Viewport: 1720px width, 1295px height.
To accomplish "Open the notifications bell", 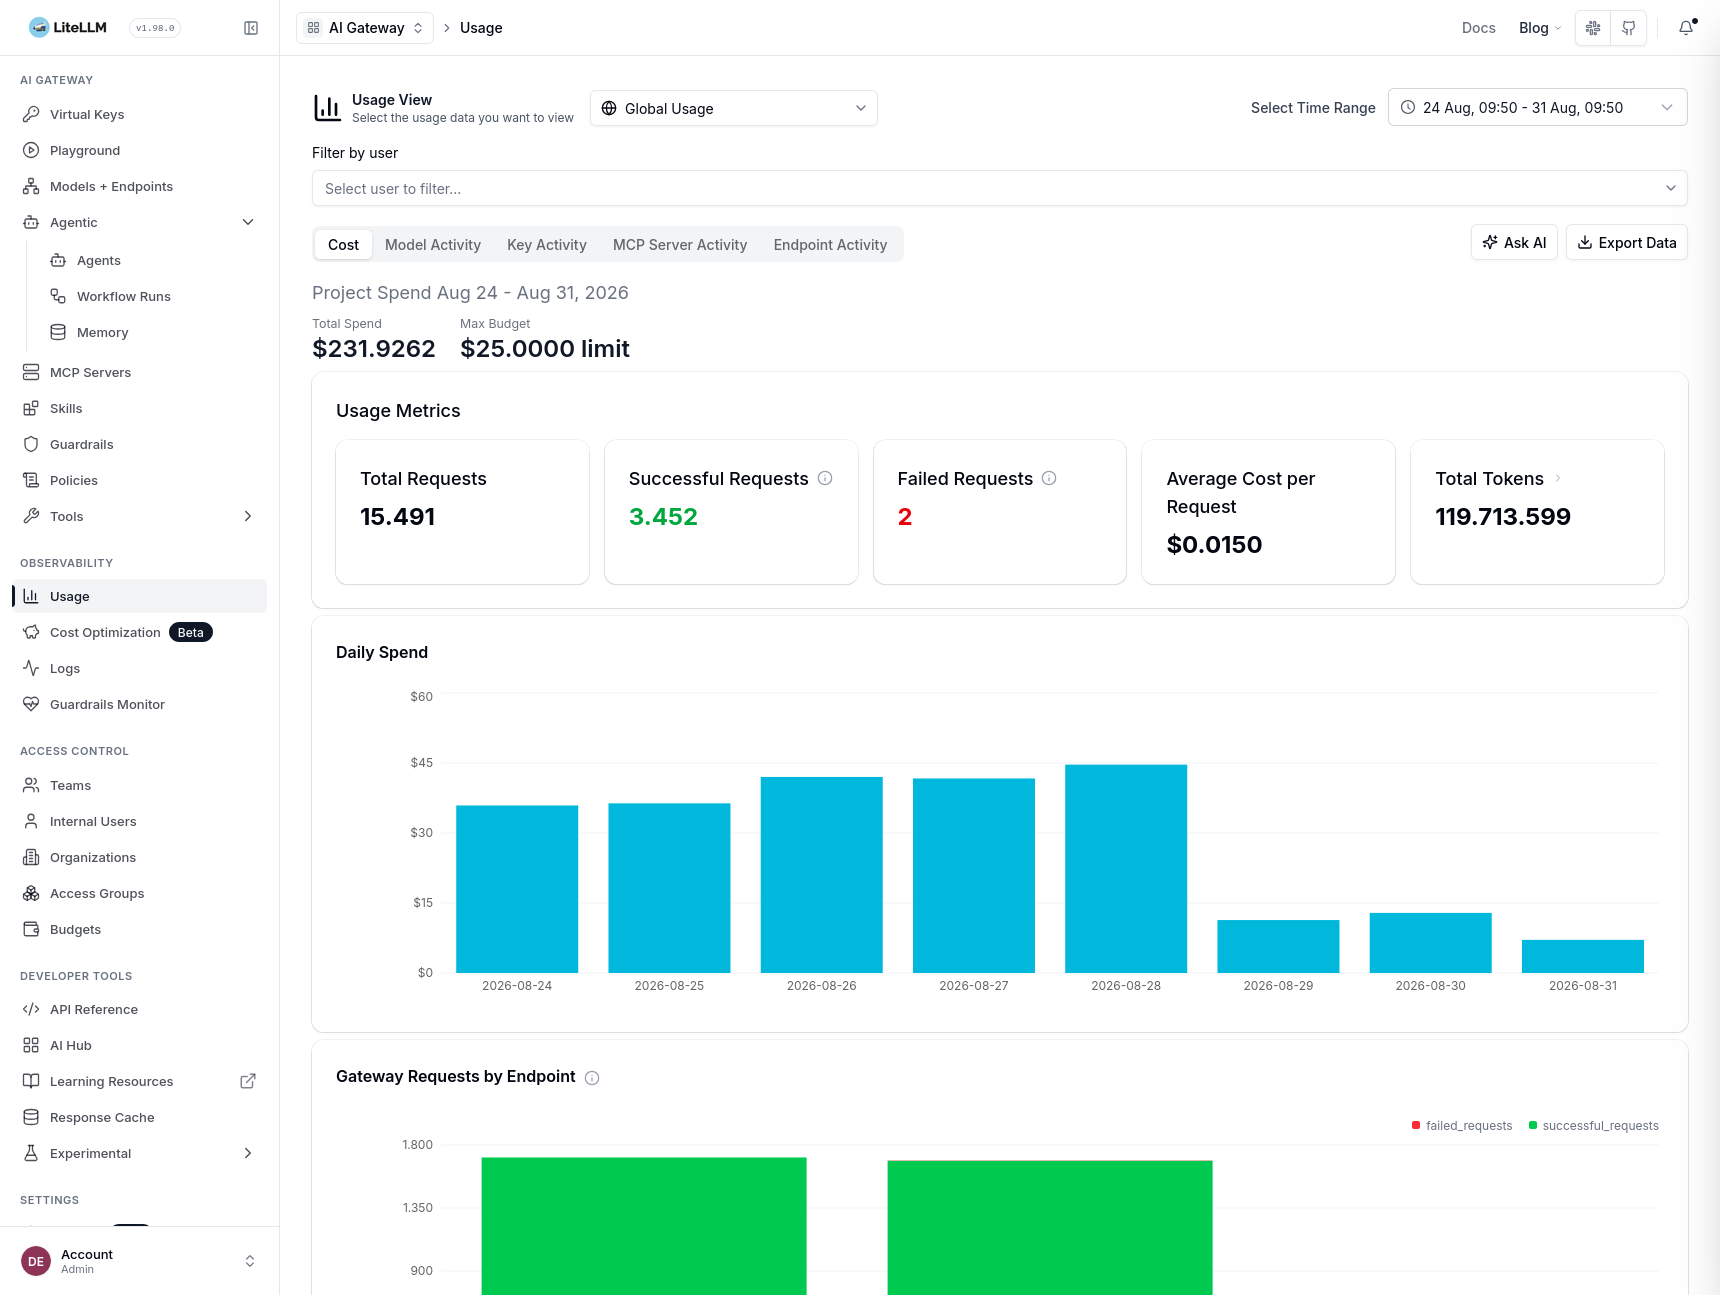I will tap(1686, 28).
